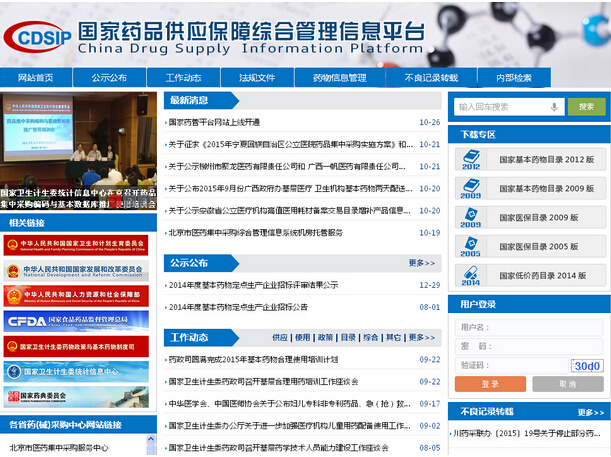This screenshot has width=611, height=457.
Task: Open the 柳州市聚龙医药 announcement news item
Action: [287, 167]
